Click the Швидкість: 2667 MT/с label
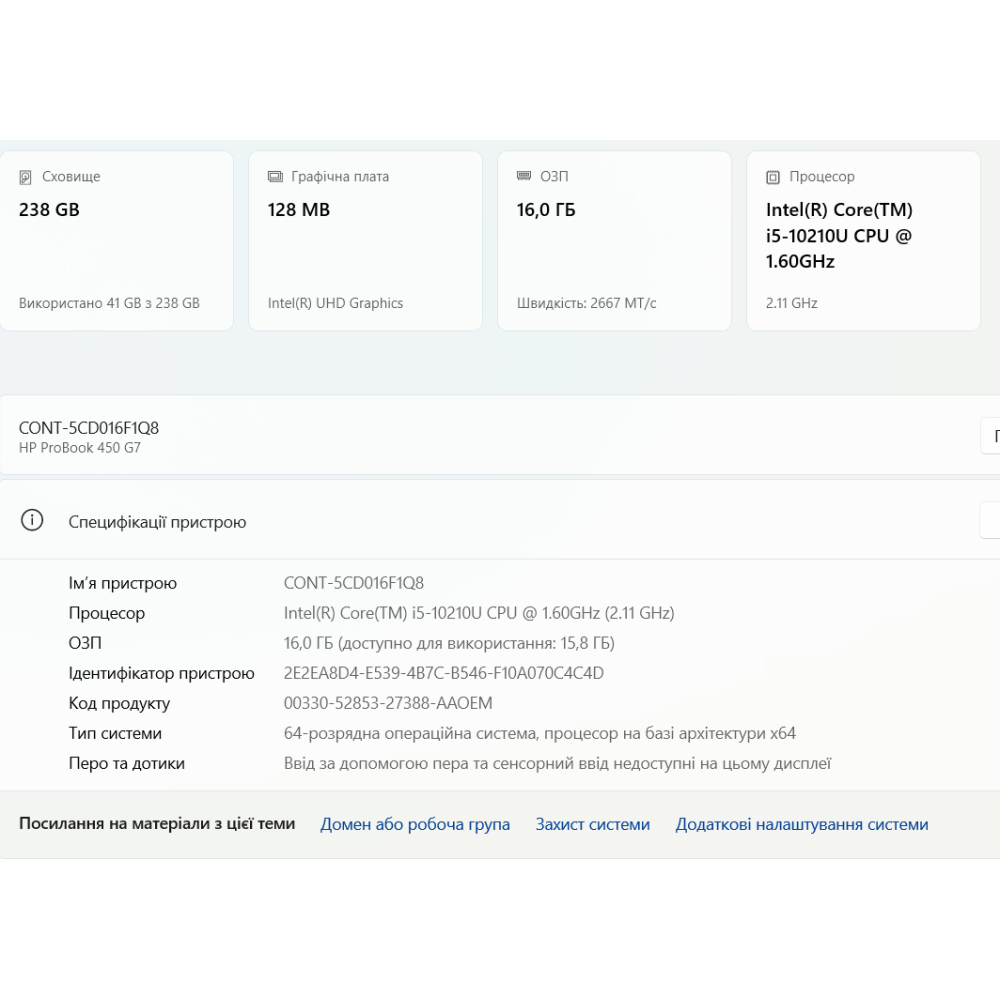This screenshot has width=1000, height=1000. point(586,303)
